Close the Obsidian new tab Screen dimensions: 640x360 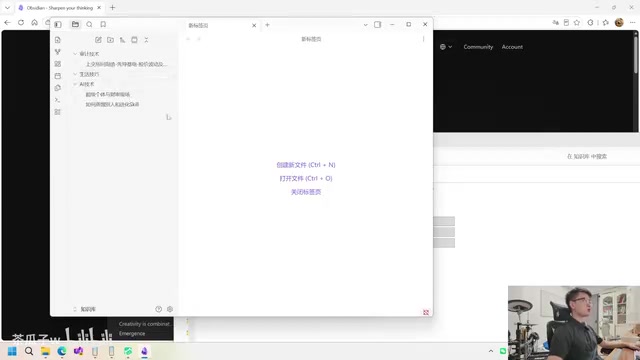click(x=254, y=25)
